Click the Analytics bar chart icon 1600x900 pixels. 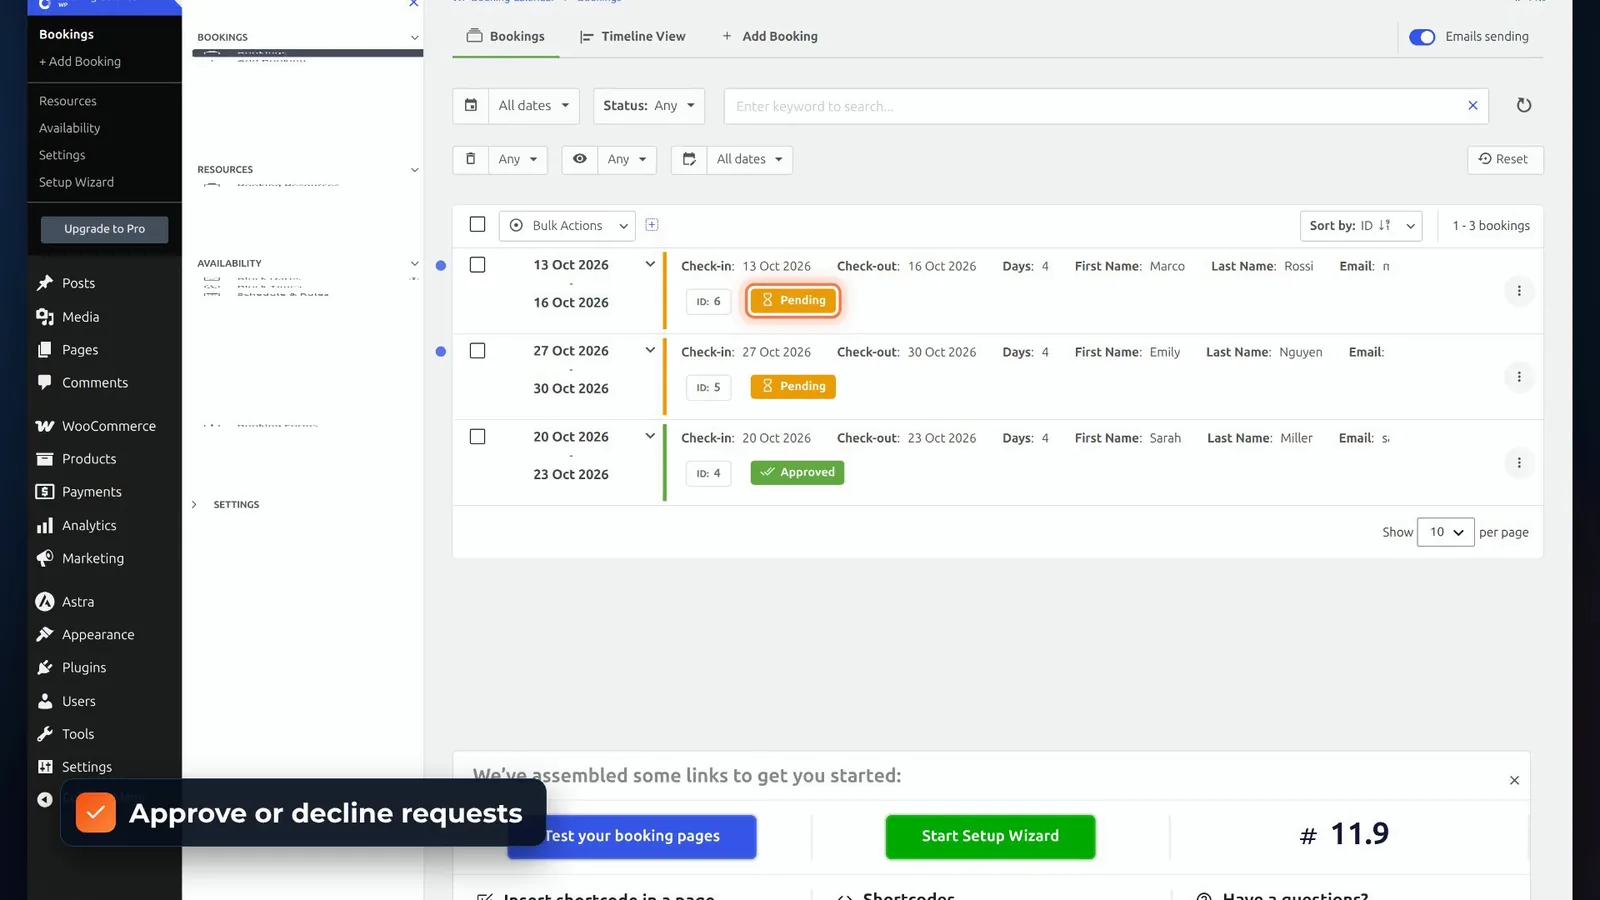[45, 525]
